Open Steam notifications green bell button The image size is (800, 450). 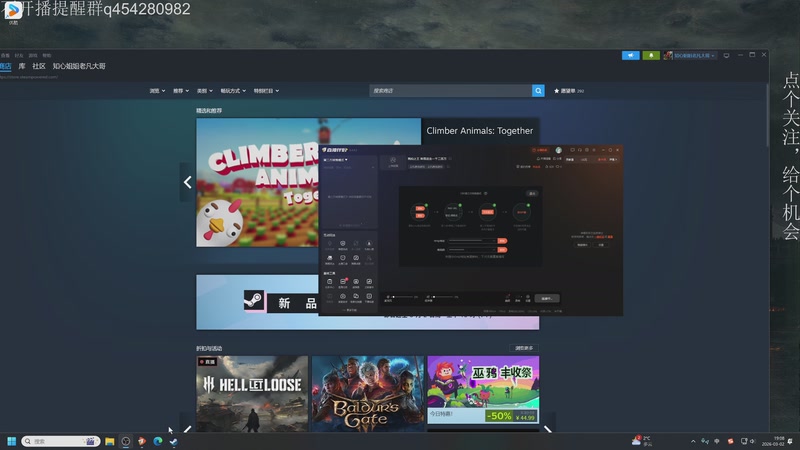coord(651,55)
